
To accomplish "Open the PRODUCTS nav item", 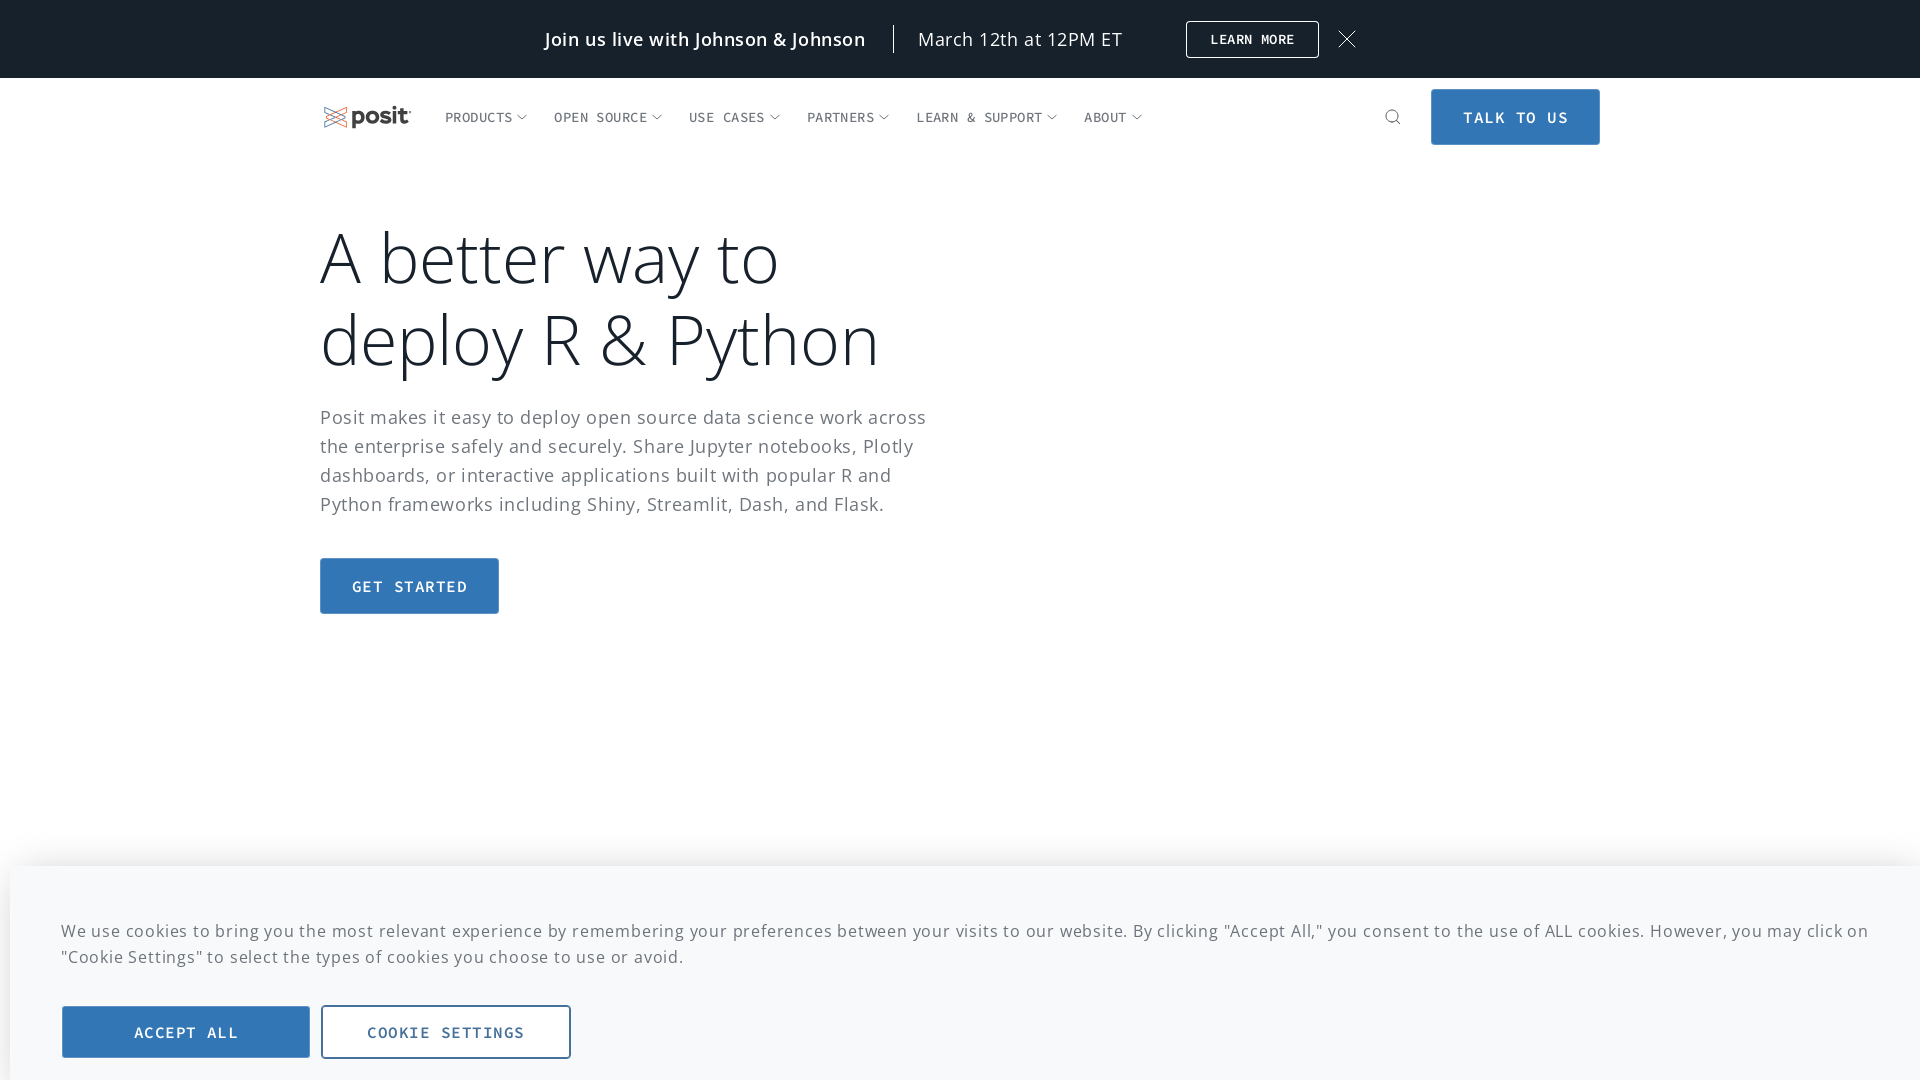I will [478, 117].
